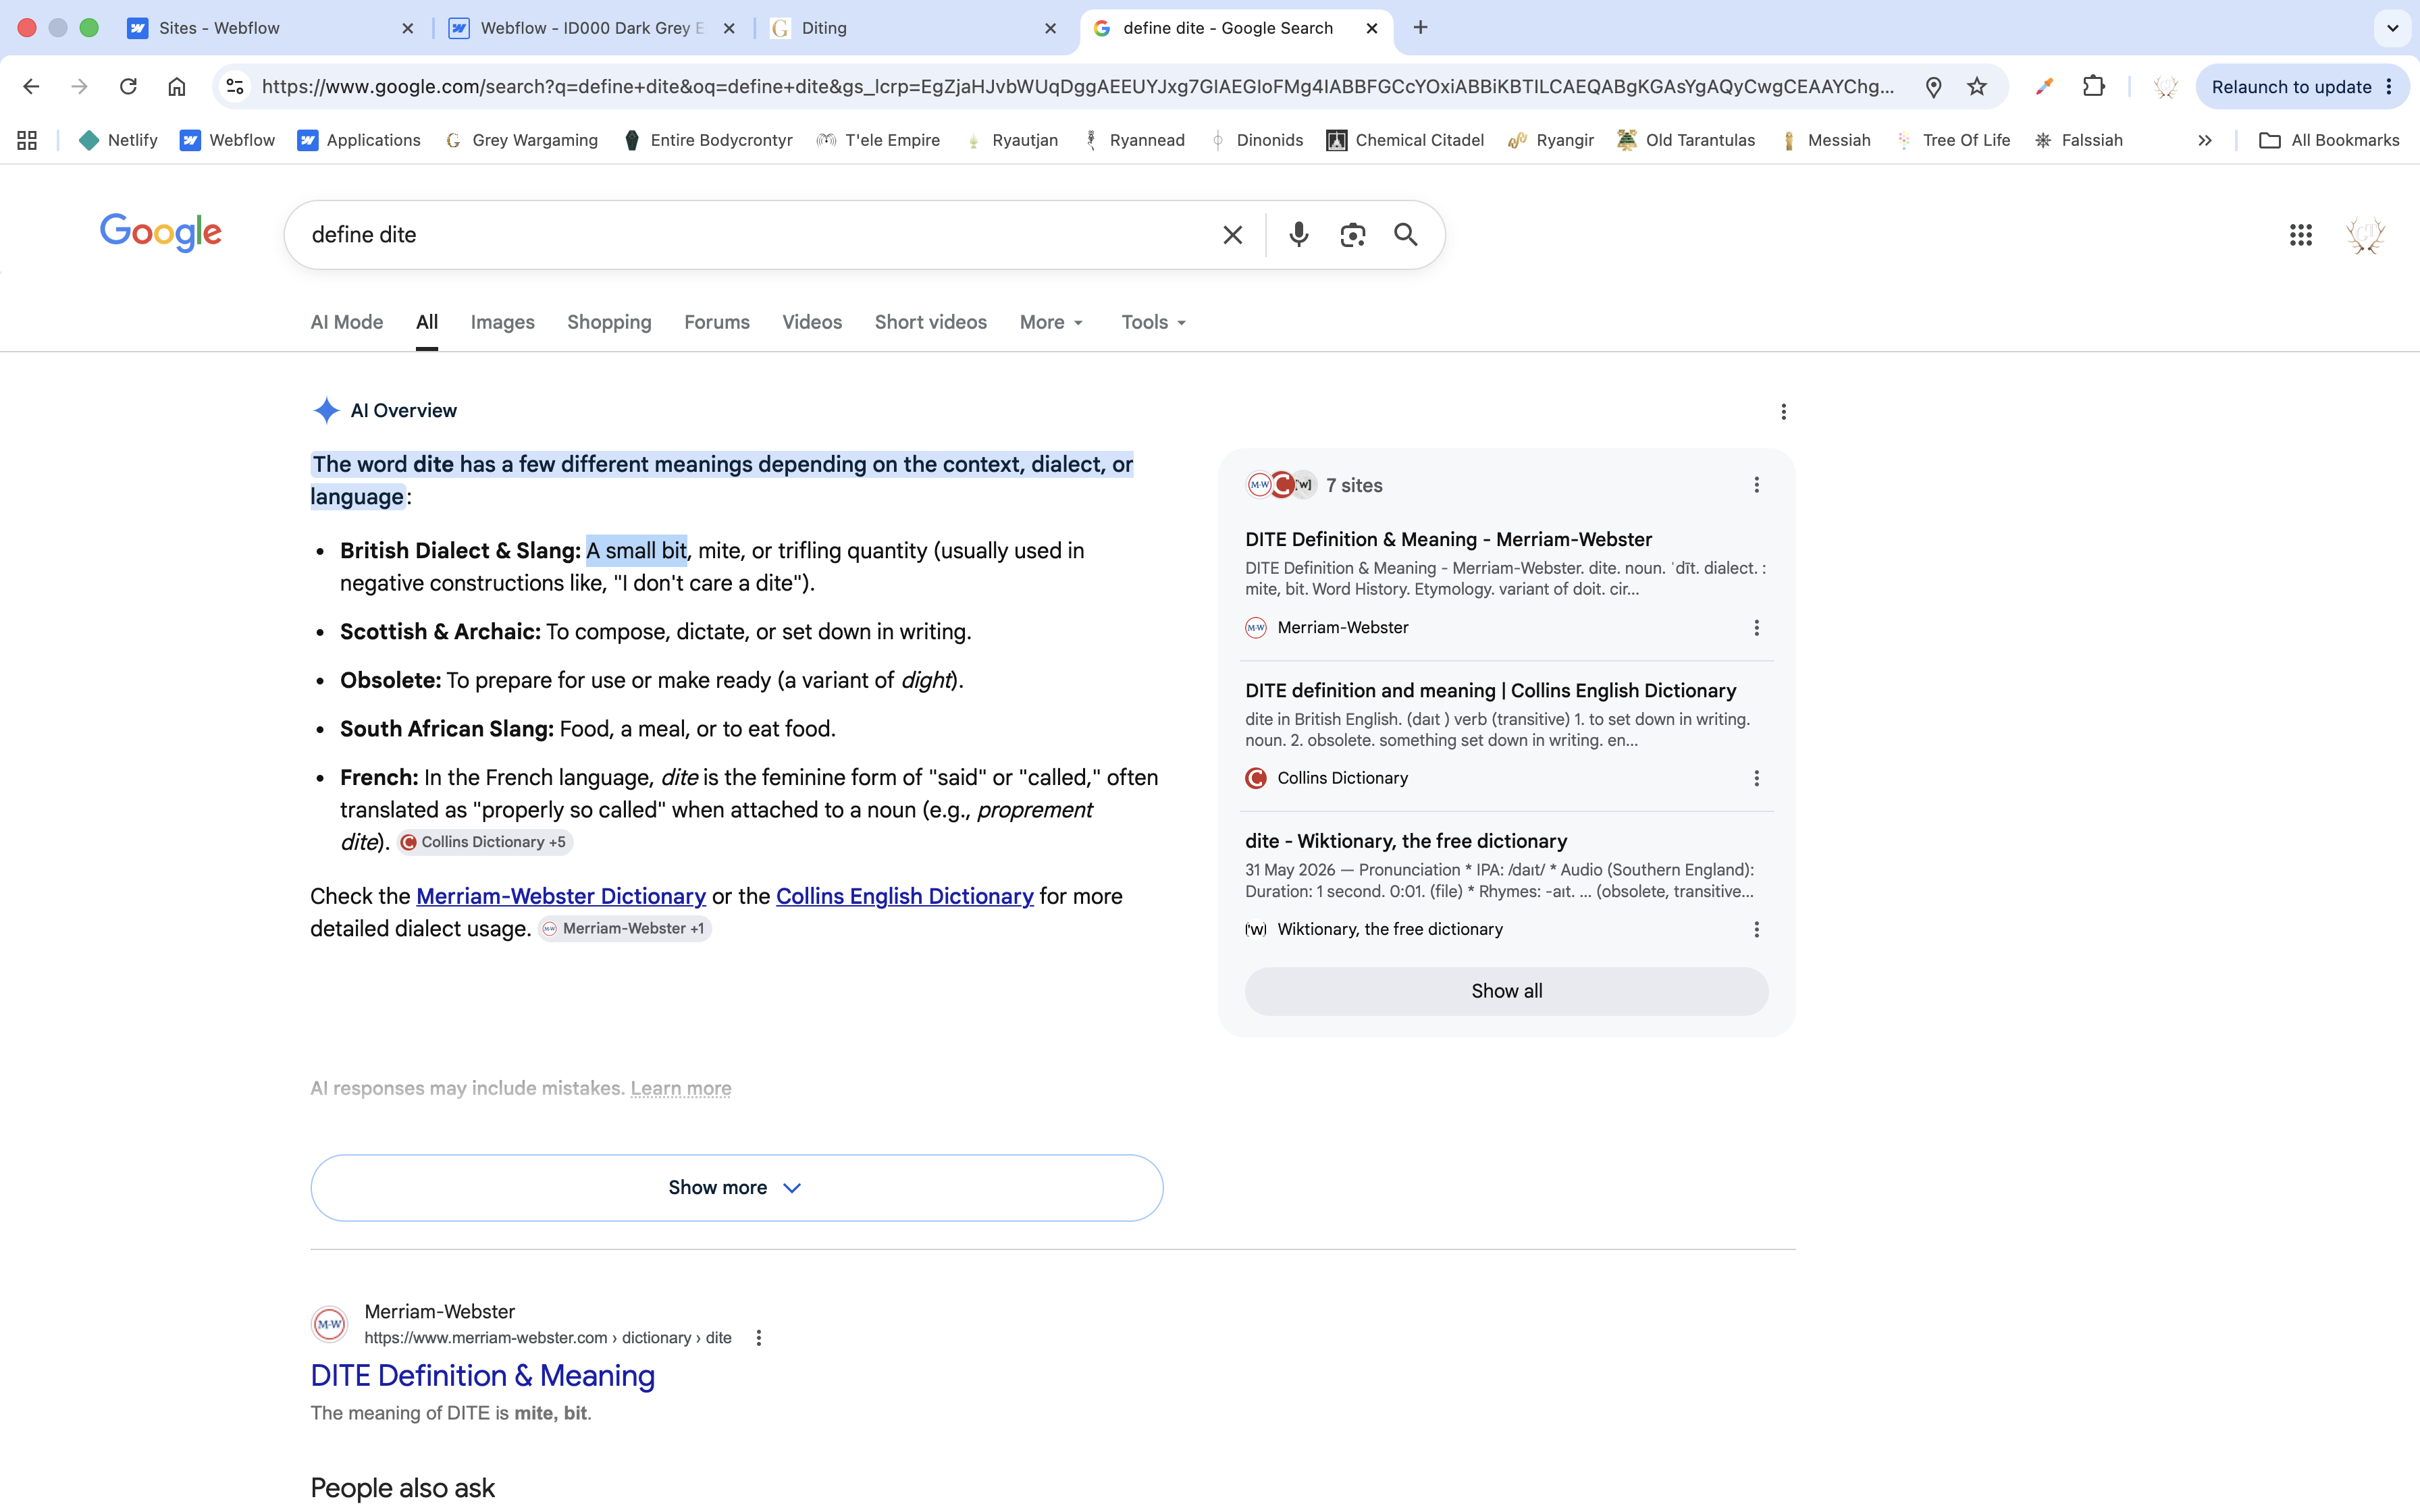Viewport: 2420px width, 1512px height.
Task: Open the Chemical Citadel bookmark
Action: point(1405,140)
